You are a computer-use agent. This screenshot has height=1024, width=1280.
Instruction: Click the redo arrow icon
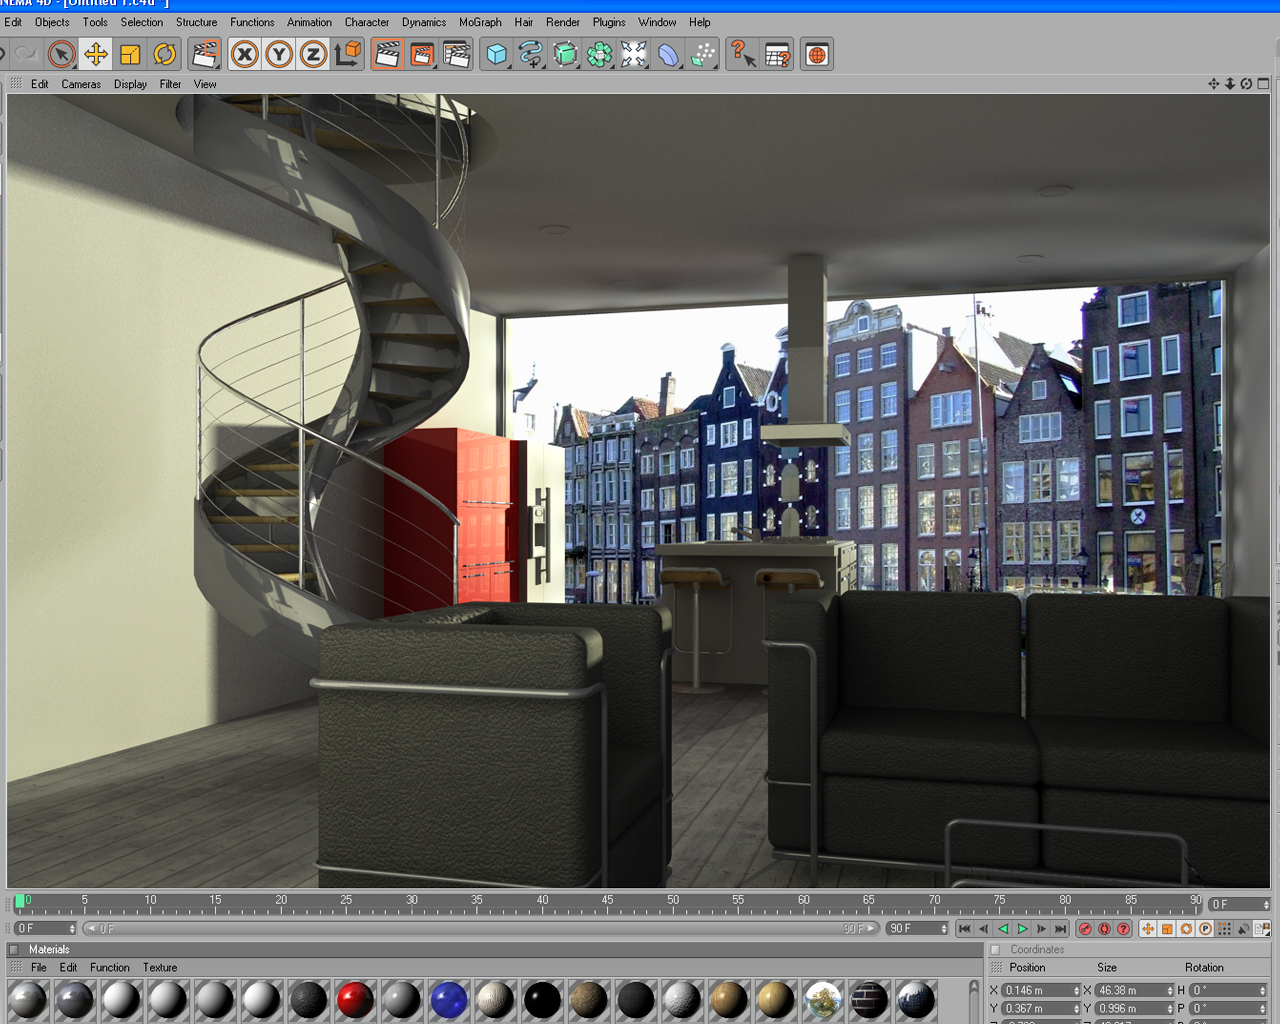pyautogui.click(x=26, y=54)
